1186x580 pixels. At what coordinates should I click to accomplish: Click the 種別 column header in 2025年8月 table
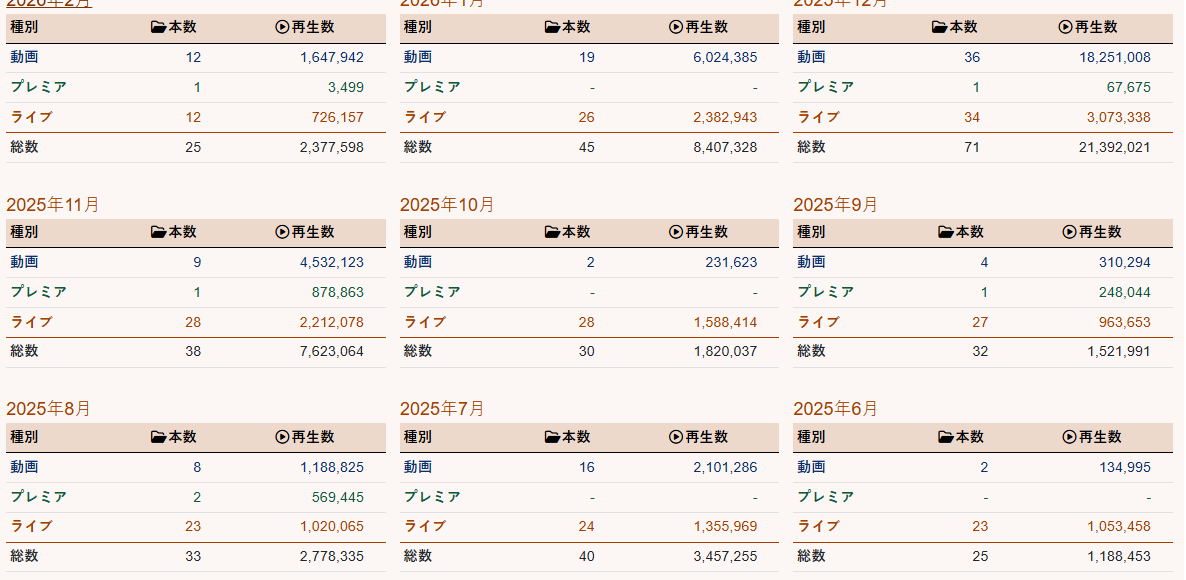pos(24,437)
